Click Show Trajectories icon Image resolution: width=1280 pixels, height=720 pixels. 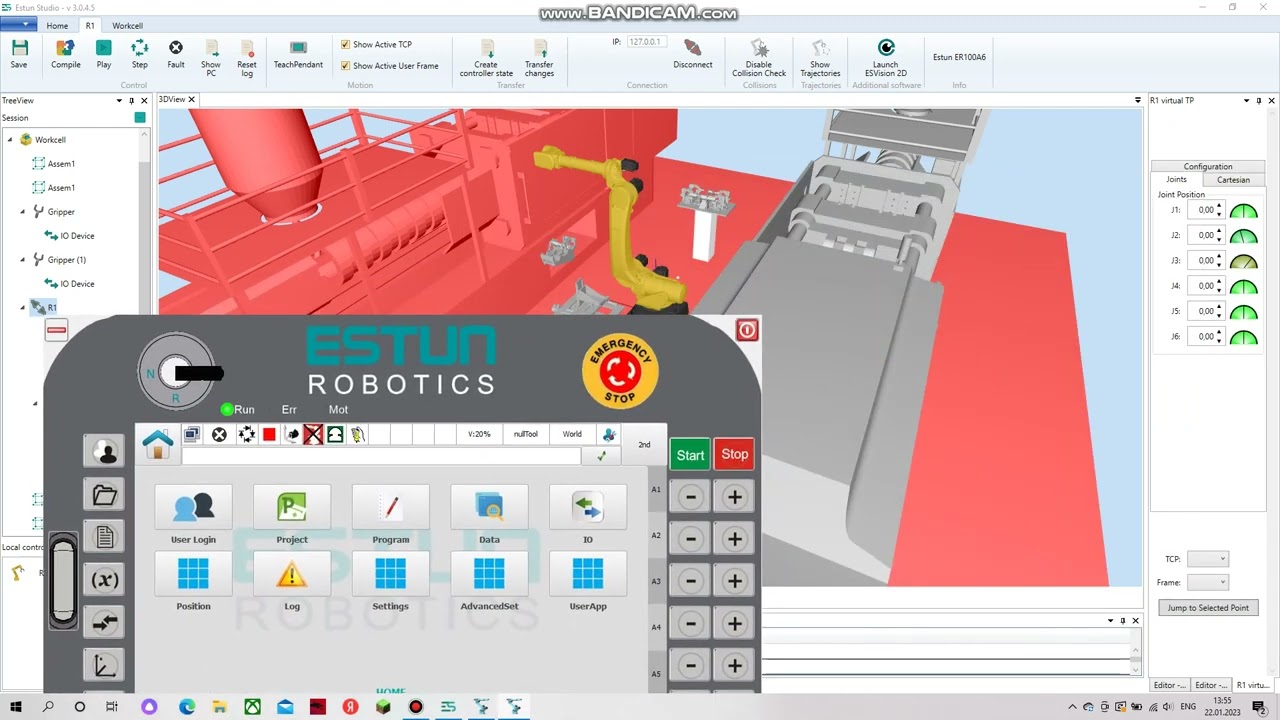[x=820, y=58]
